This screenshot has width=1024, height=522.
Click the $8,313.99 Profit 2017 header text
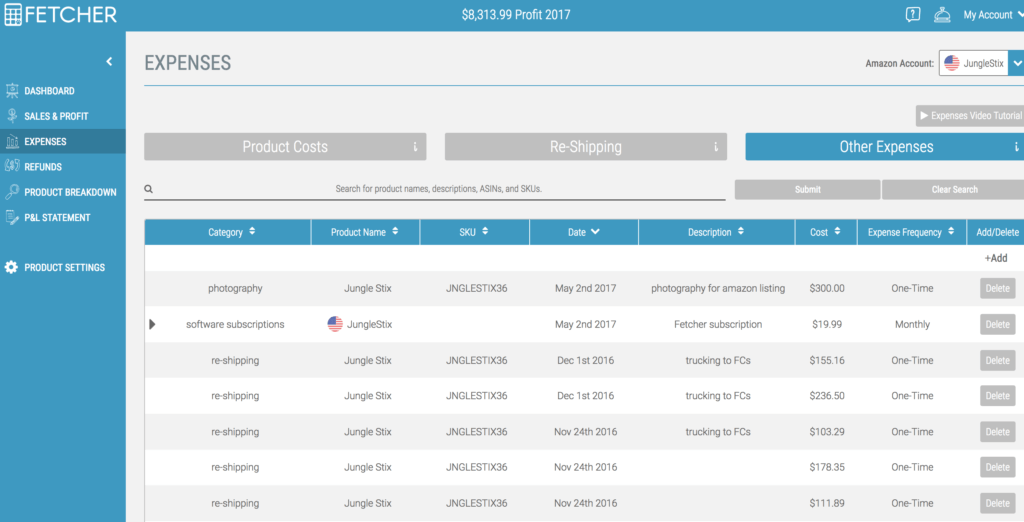coord(516,14)
